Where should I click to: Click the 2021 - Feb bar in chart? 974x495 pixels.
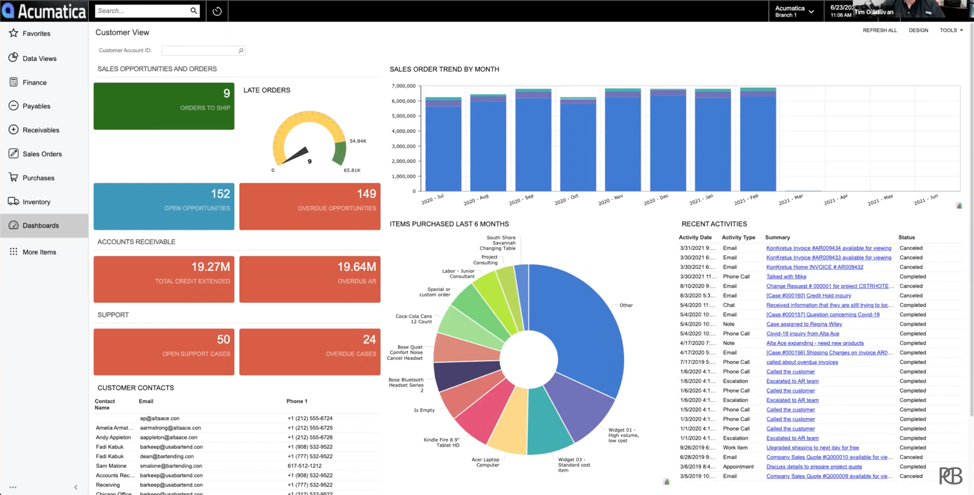(x=758, y=139)
